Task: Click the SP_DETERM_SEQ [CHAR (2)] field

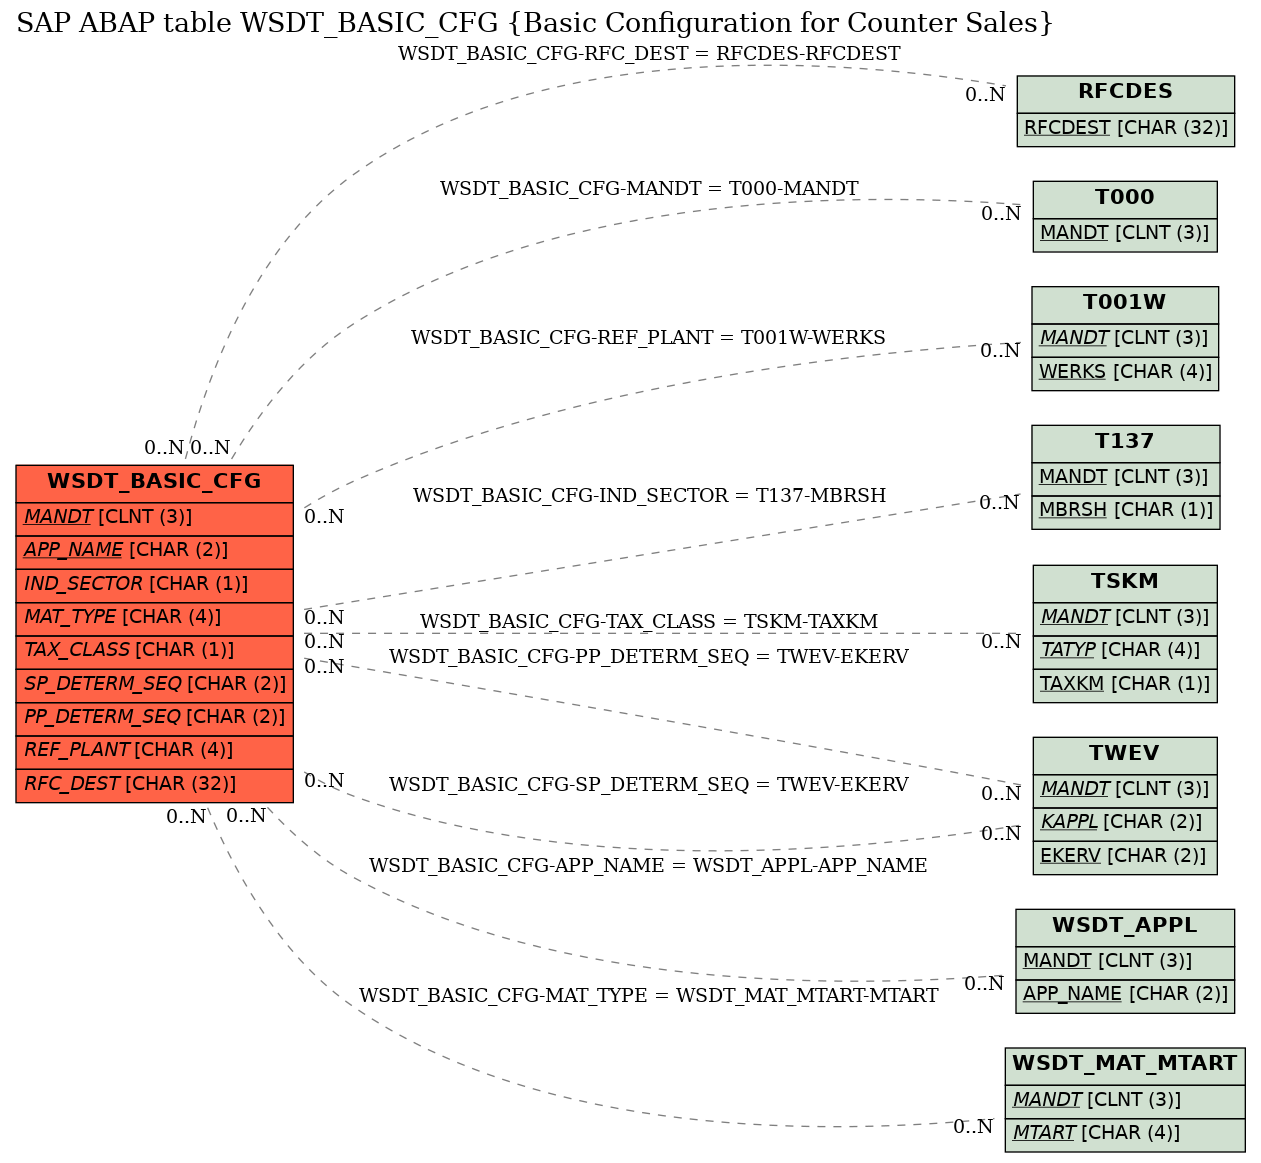Action: [x=155, y=685]
